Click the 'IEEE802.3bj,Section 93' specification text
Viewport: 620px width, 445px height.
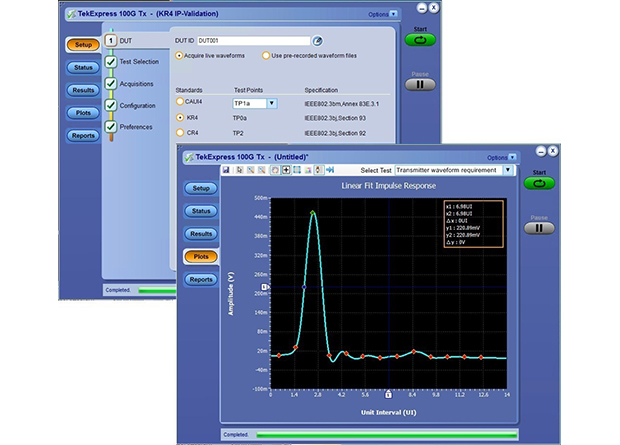335,118
